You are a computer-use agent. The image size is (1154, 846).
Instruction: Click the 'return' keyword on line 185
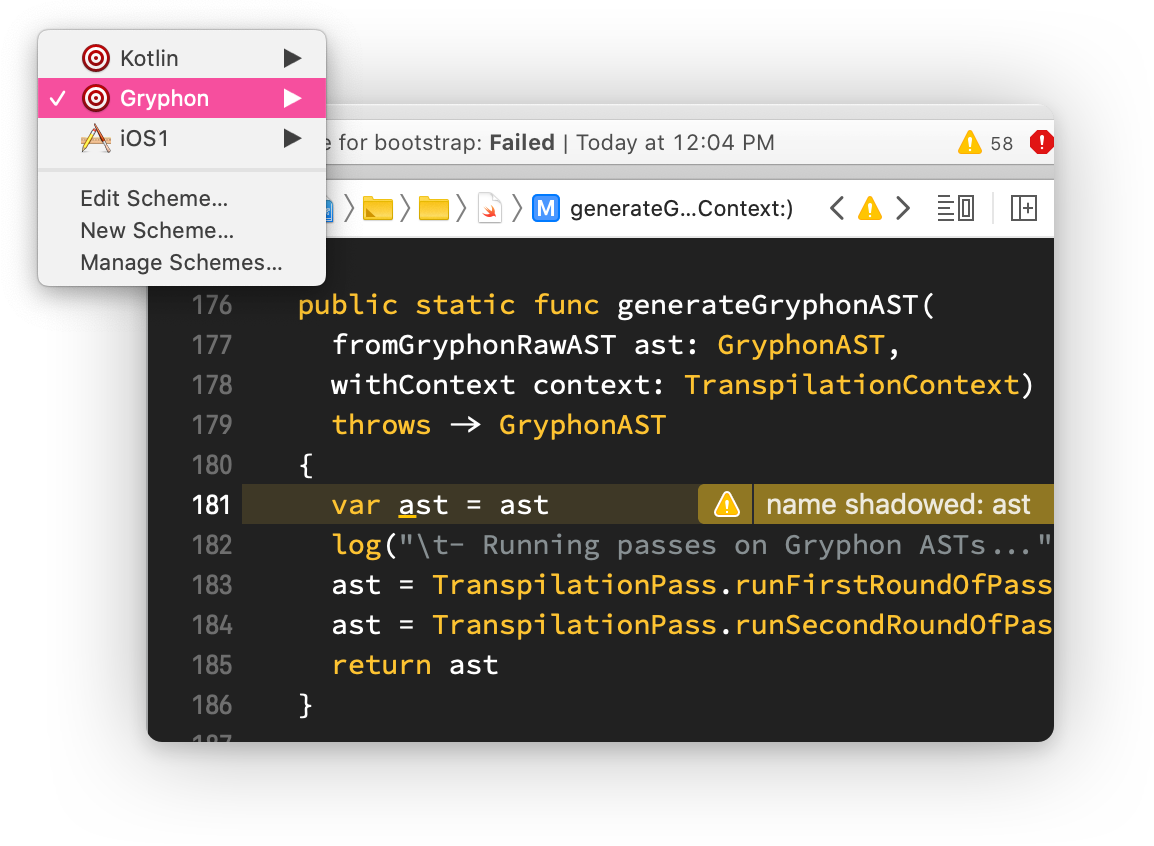(x=381, y=665)
